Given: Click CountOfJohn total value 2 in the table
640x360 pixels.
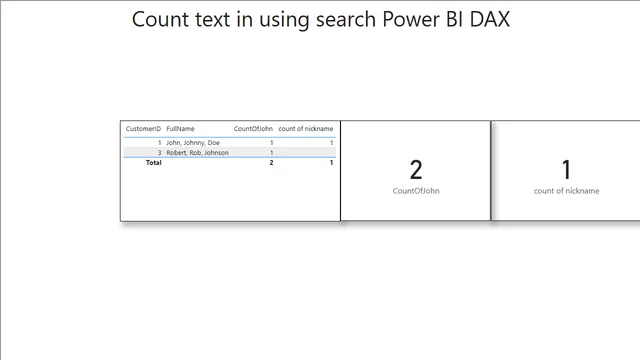Looking at the screenshot, I should coord(271,162).
